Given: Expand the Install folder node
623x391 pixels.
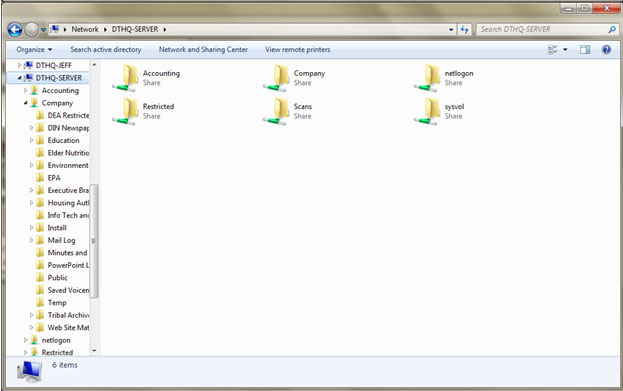Looking at the screenshot, I should tap(31, 228).
